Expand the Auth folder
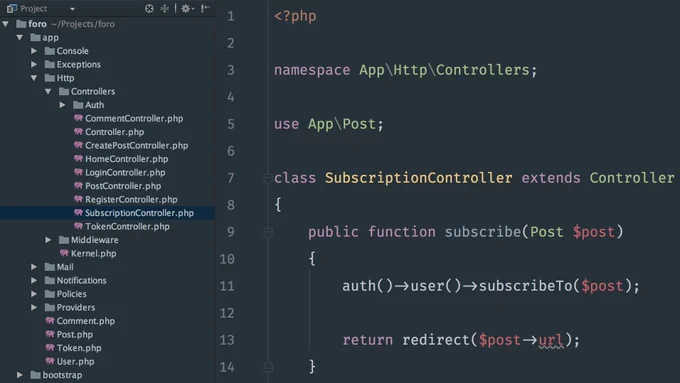Screen dimensions: 680x383 click(x=62, y=105)
